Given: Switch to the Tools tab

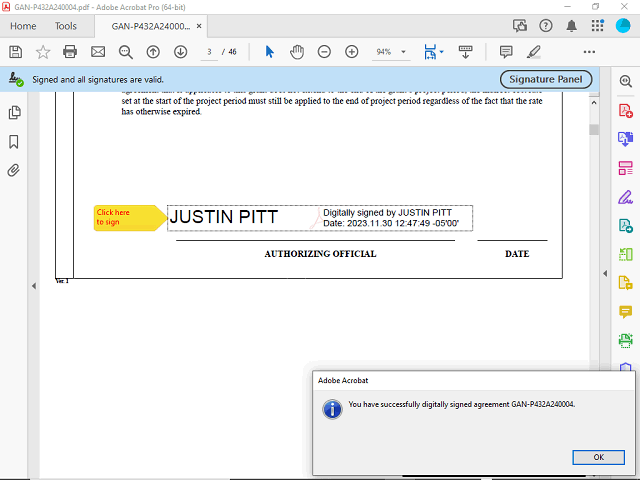Looking at the screenshot, I should 65,26.
